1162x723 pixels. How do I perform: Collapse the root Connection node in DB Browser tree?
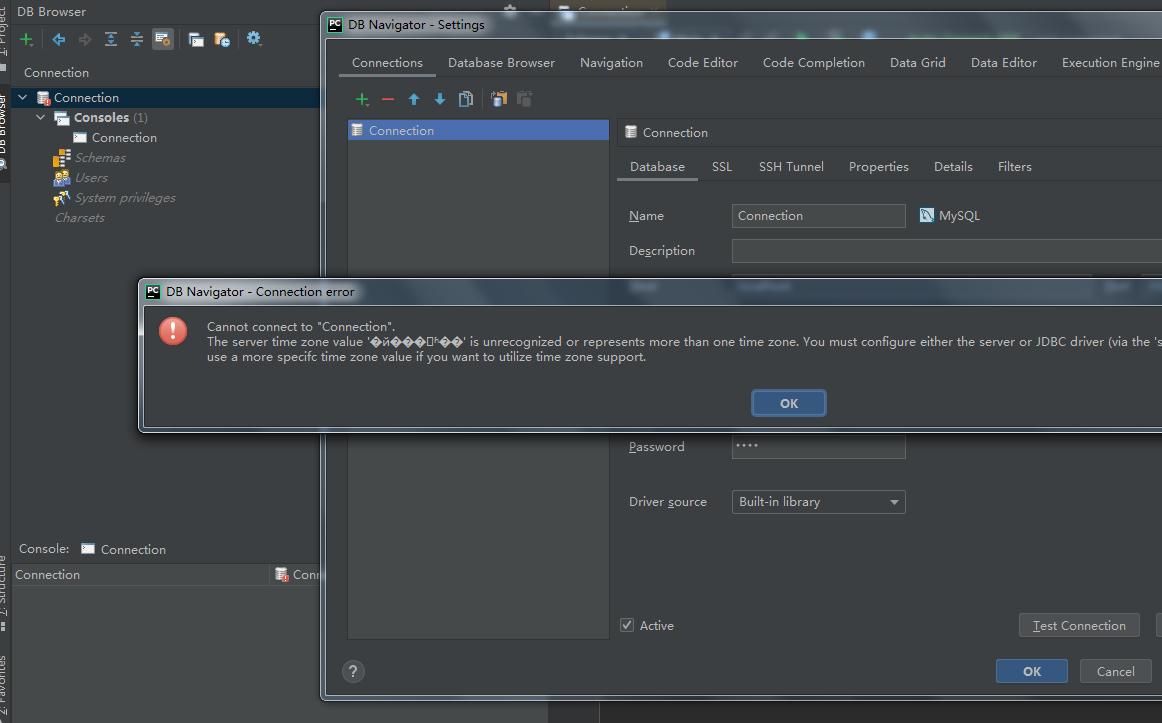coord(23,97)
